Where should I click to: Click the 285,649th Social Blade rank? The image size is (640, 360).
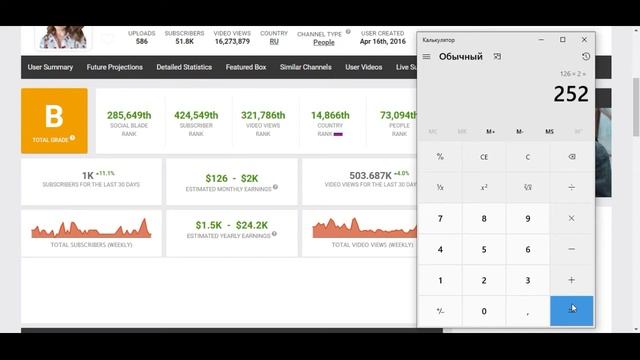[x=129, y=116]
